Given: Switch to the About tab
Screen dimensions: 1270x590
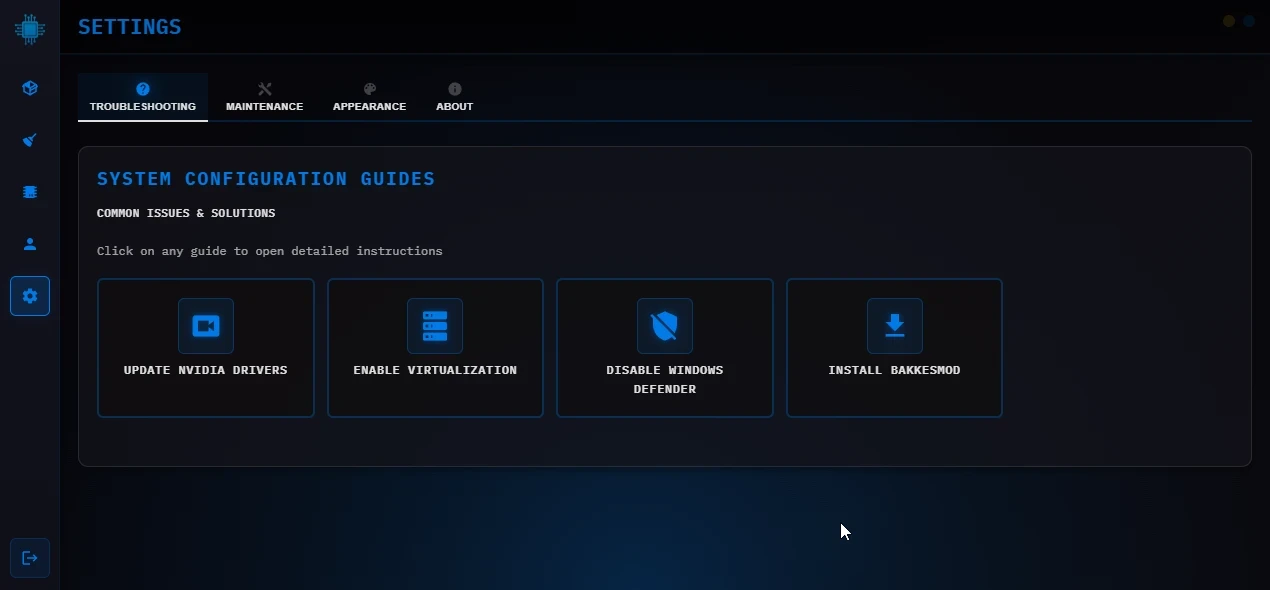Looking at the screenshot, I should (x=455, y=97).
